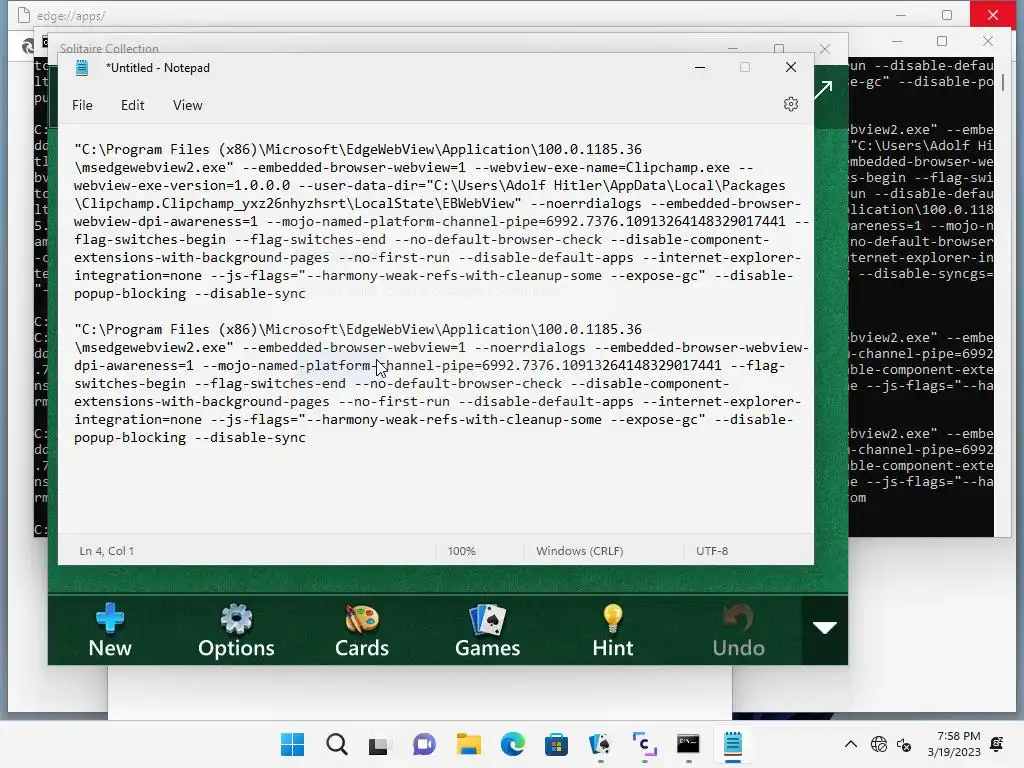1024x768 pixels.
Task: Open the notification center icon
Action: [997, 743]
